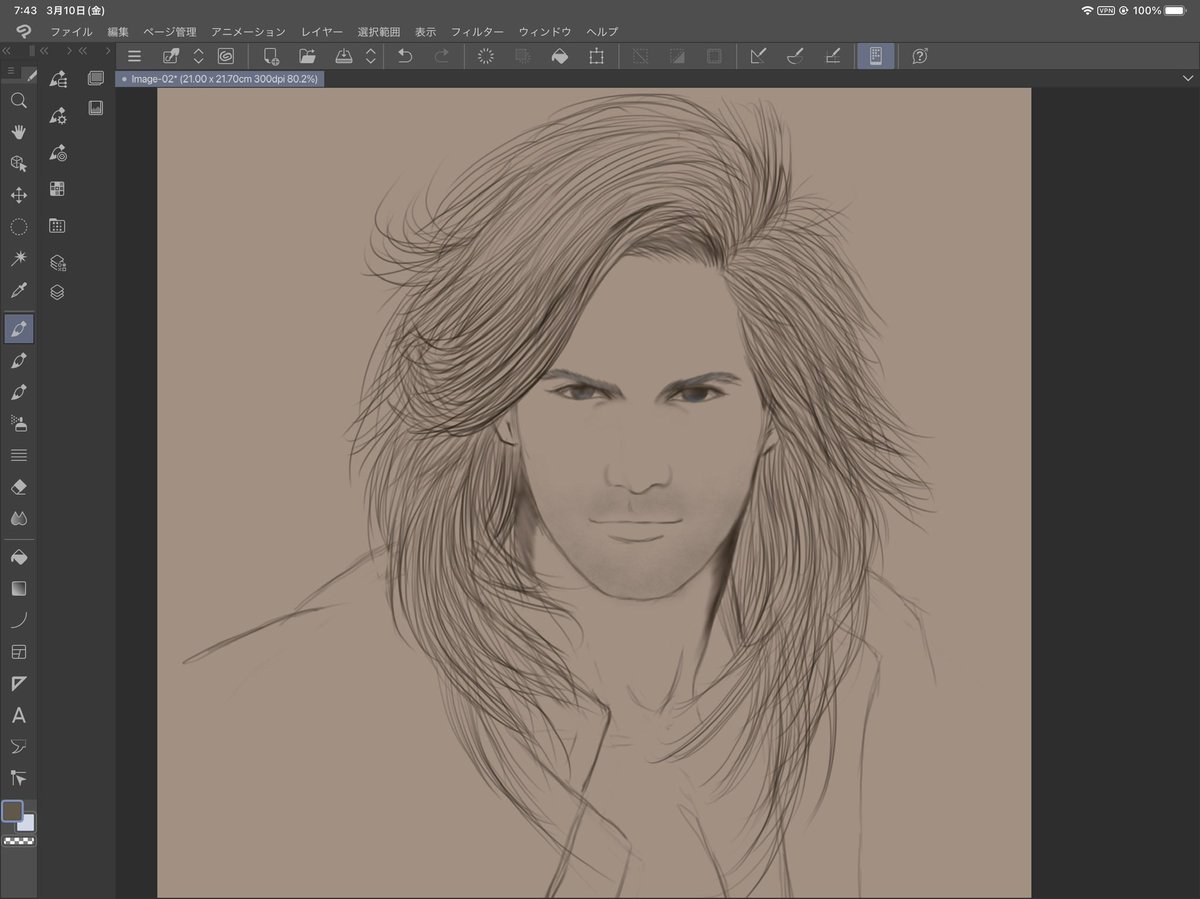Toggle Snap to Ruler
The image size is (1200, 899).
[758, 56]
